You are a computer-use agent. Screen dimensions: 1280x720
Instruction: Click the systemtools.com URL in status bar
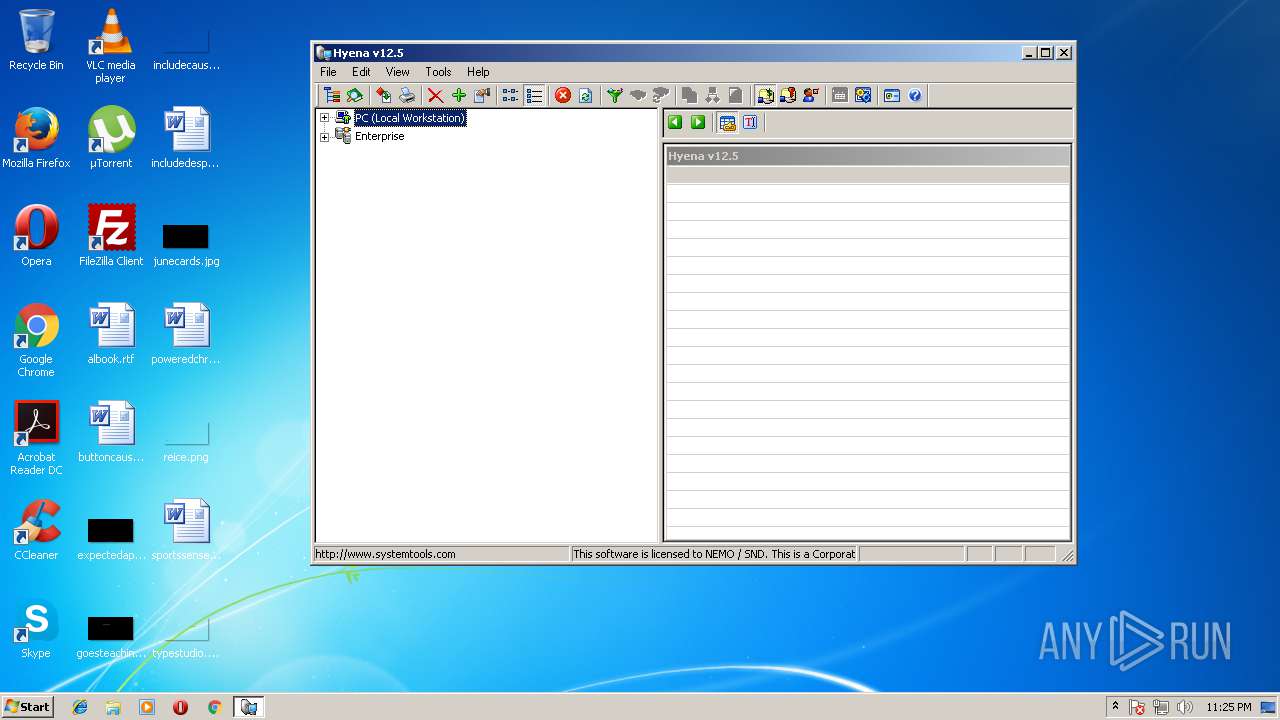pyautogui.click(x=385, y=554)
